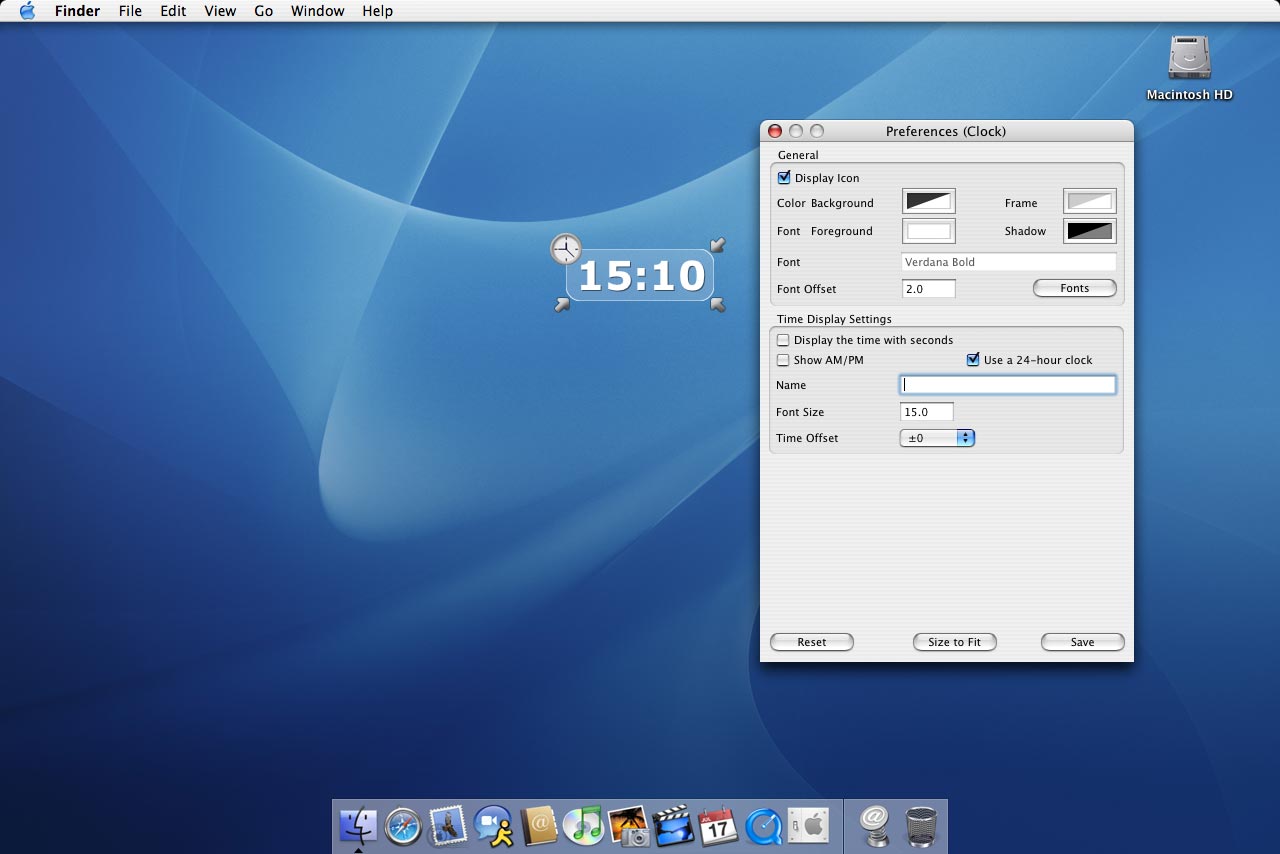1280x854 pixels.
Task: Open iChat in the Dock
Action: pos(493,826)
